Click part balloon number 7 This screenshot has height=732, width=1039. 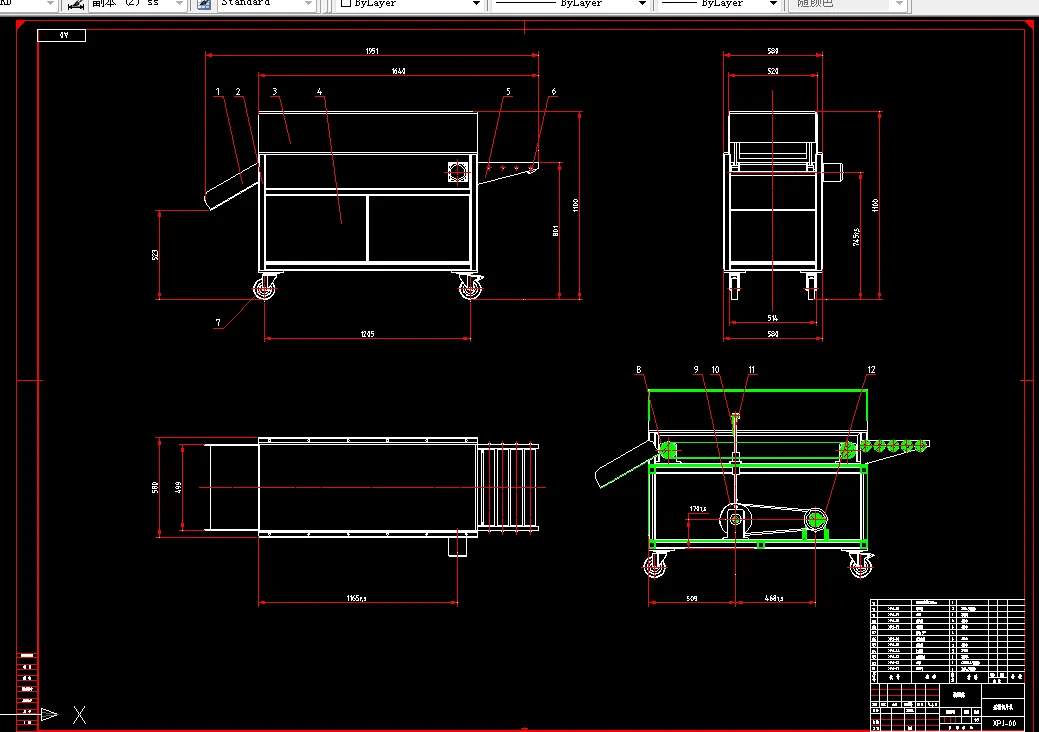[x=218, y=323]
